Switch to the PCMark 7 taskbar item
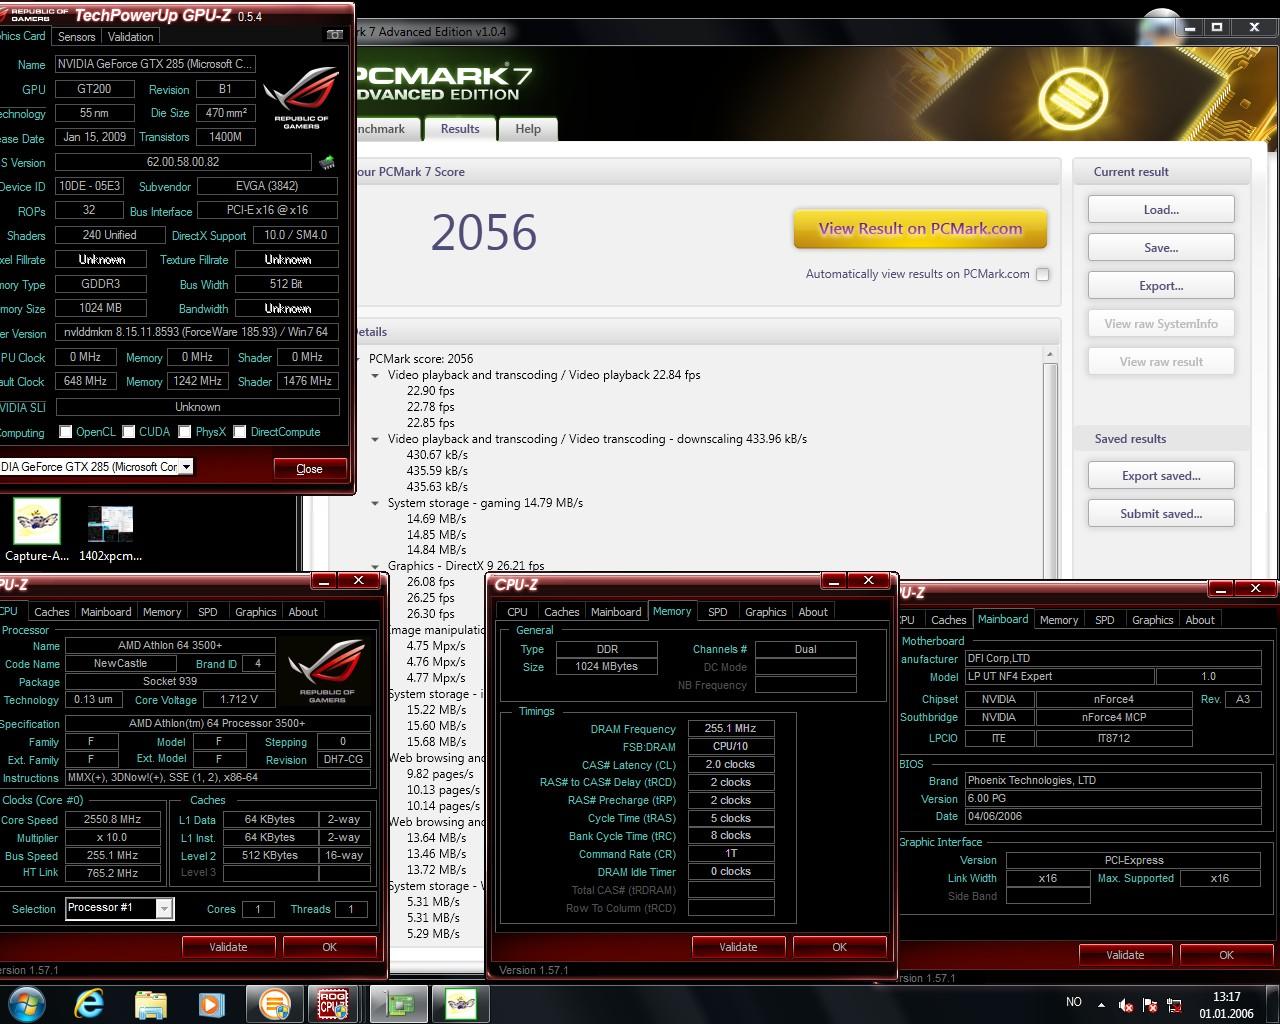 274,1003
